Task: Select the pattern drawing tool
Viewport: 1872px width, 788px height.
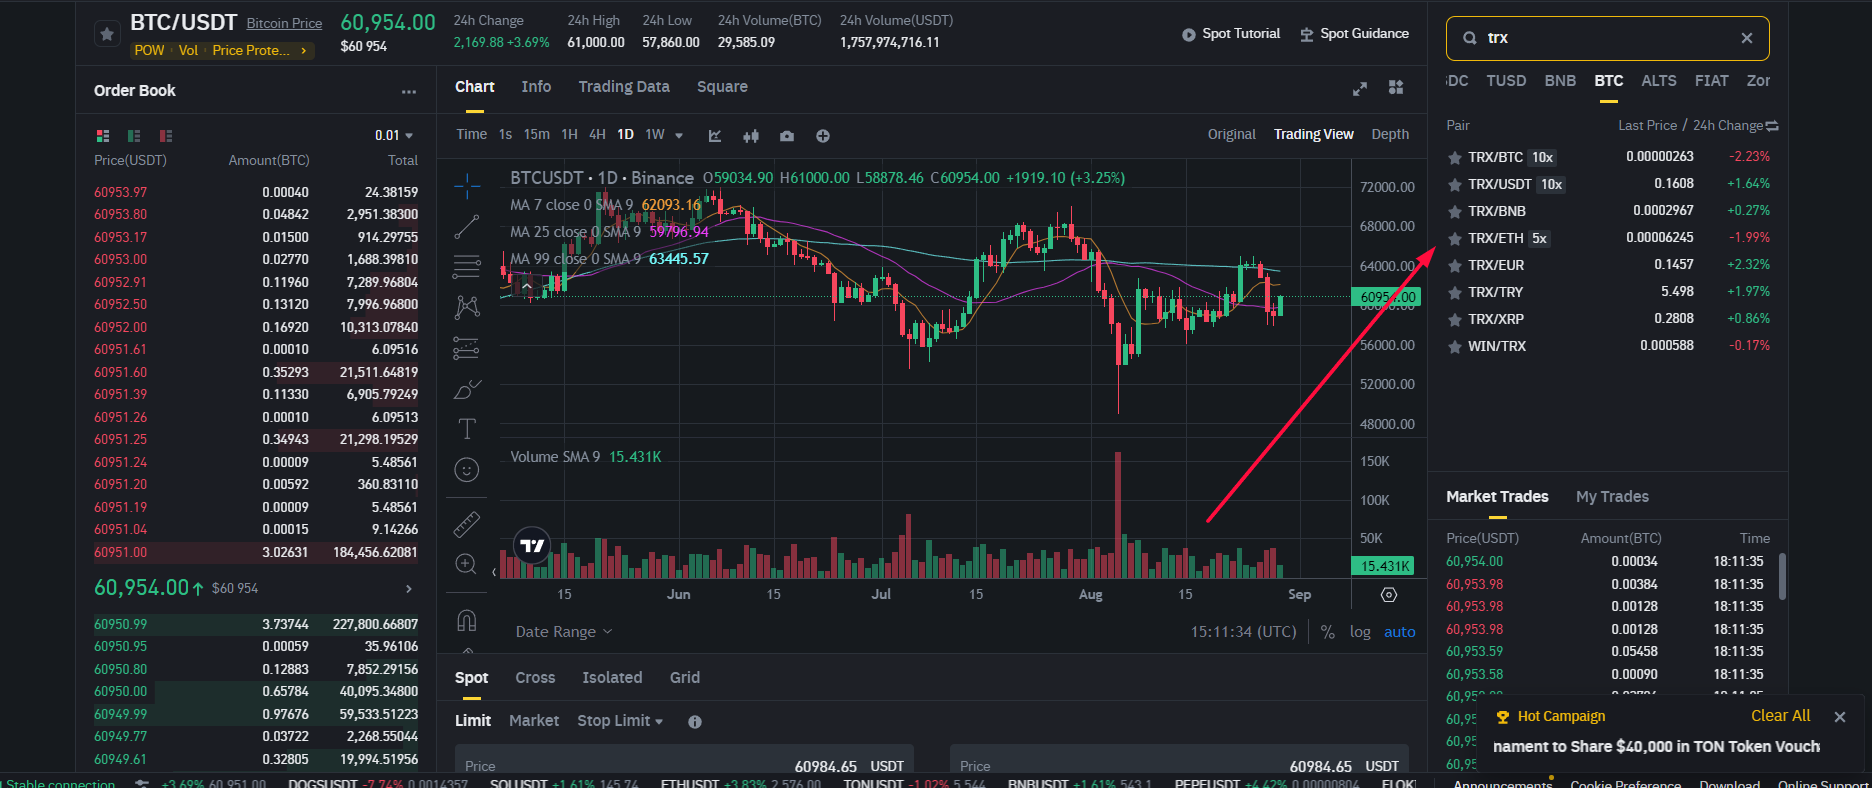Action: (x=466, y=307)
